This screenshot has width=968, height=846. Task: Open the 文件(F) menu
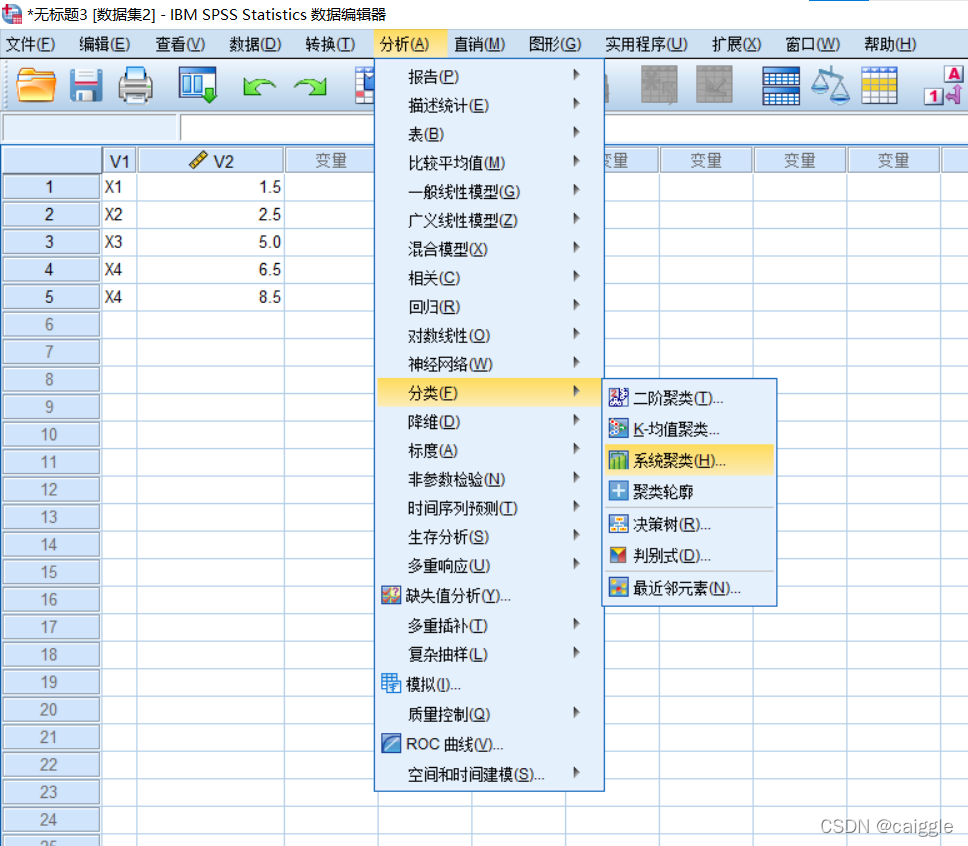pyautogui.click(x=30, y=44)
